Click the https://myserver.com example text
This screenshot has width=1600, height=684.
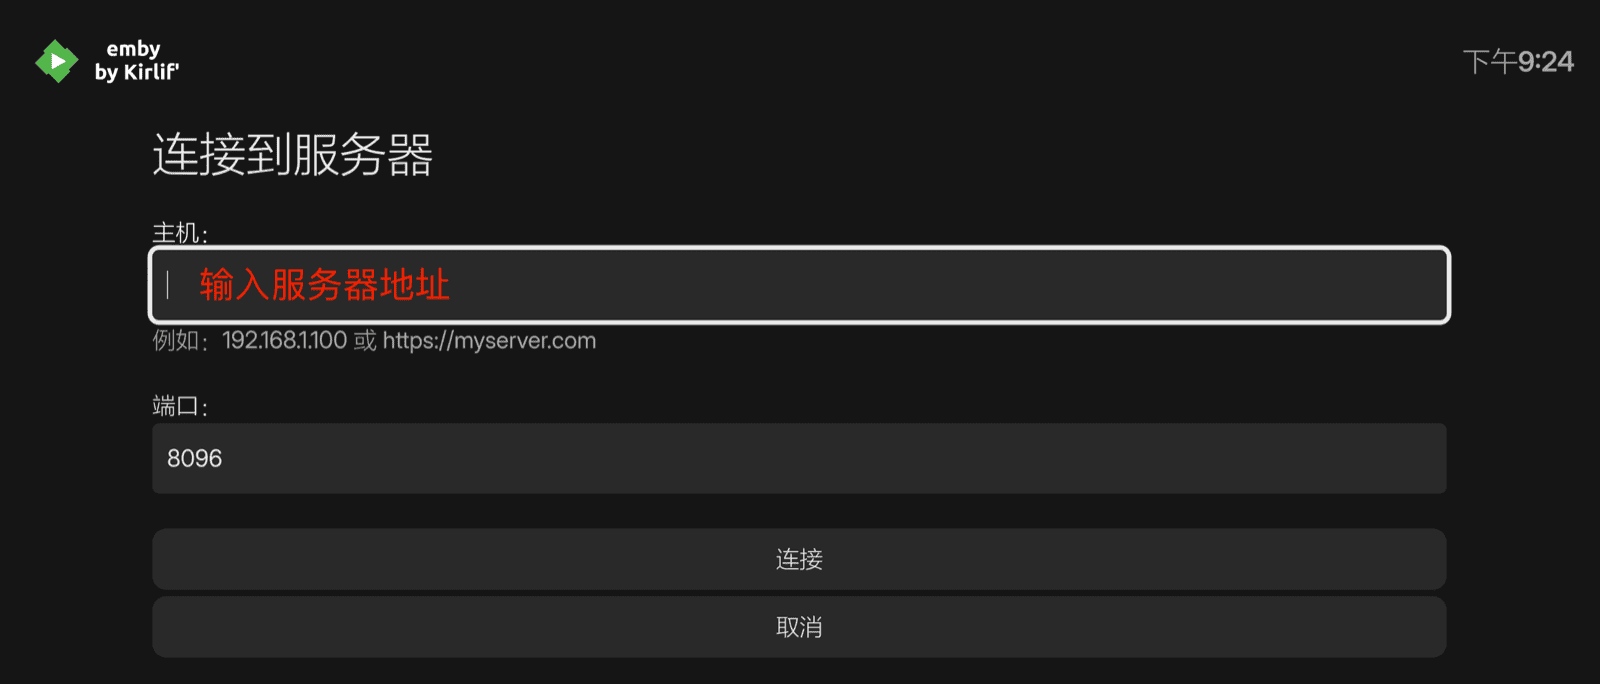[489, 341]
